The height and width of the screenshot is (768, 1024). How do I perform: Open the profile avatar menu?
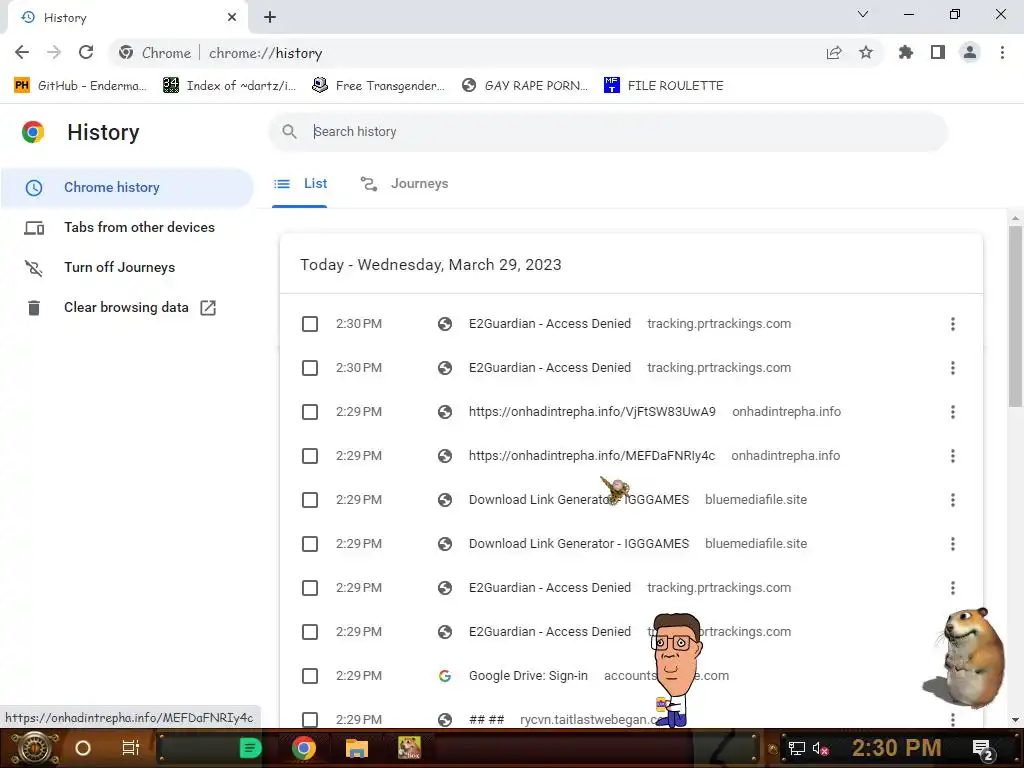tap(970, 53)
